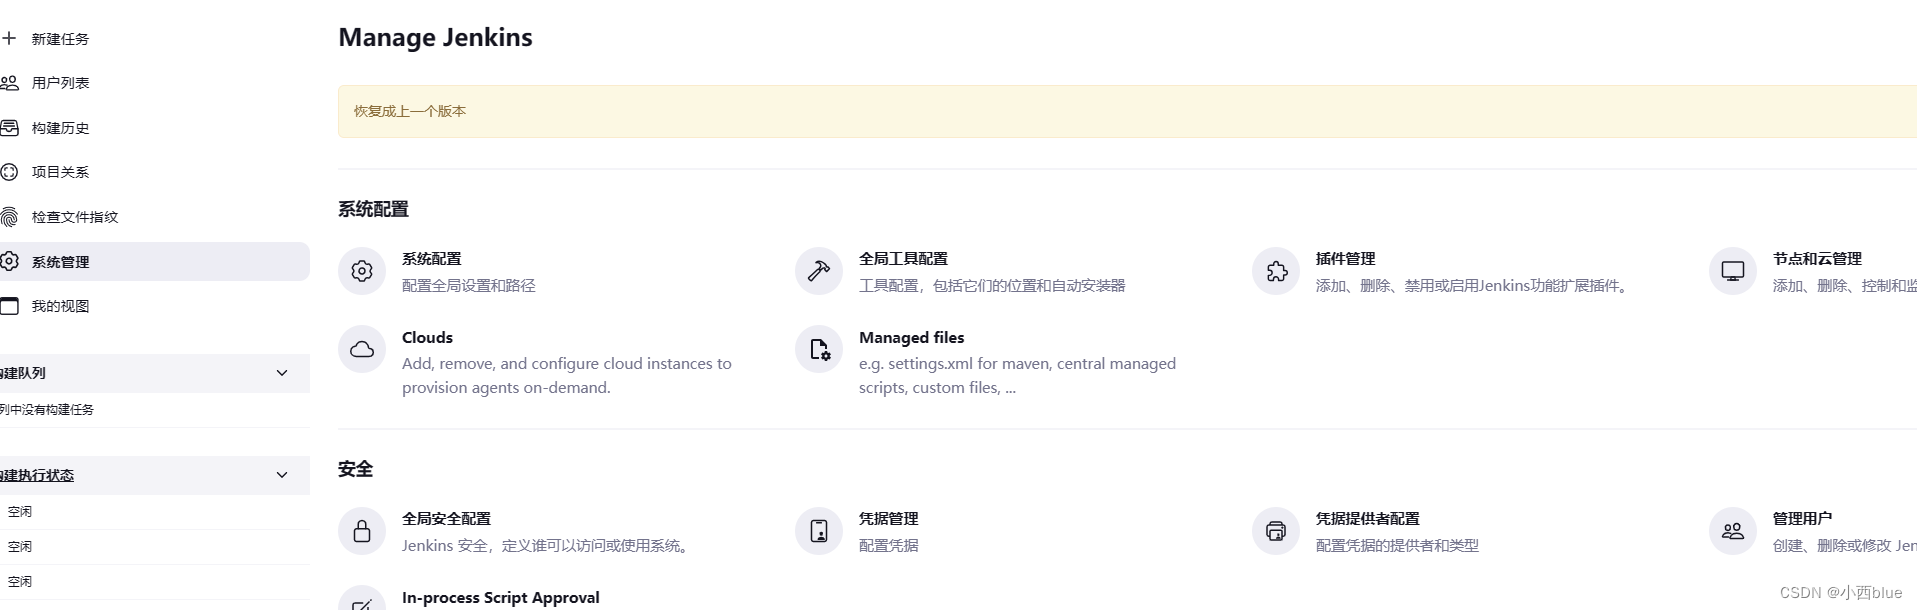The image size is (1917, 610).
Task: Open the 系统配置 settings link
Action: 432,258
